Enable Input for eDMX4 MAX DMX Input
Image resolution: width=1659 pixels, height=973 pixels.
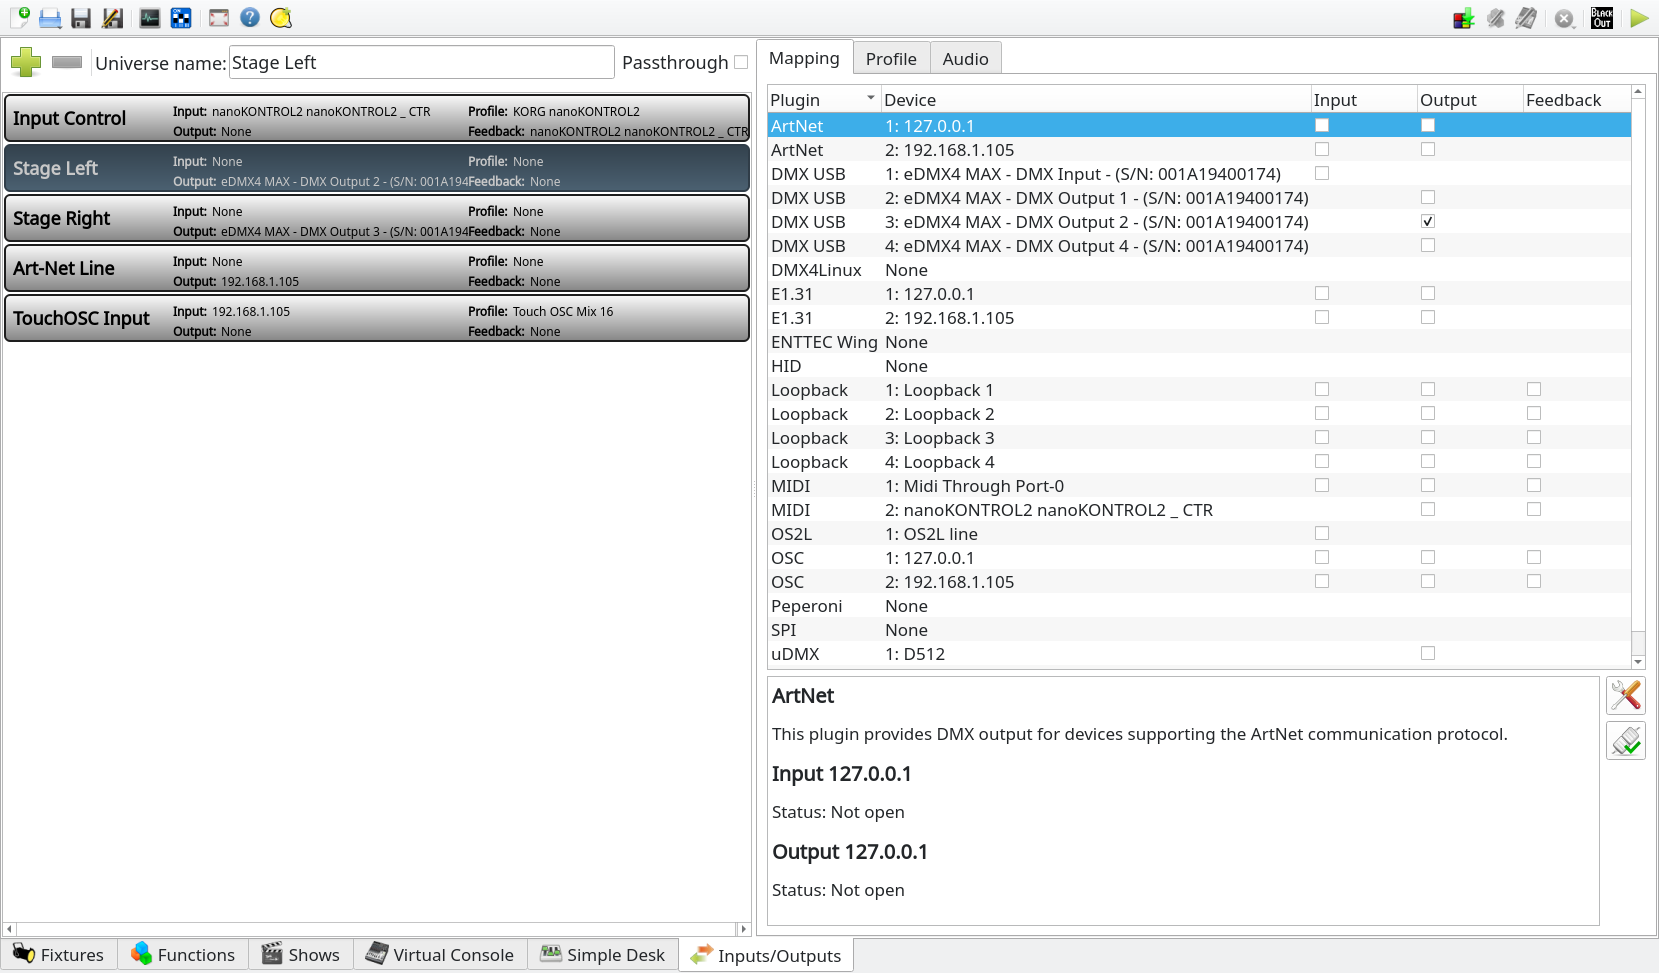1322,173
